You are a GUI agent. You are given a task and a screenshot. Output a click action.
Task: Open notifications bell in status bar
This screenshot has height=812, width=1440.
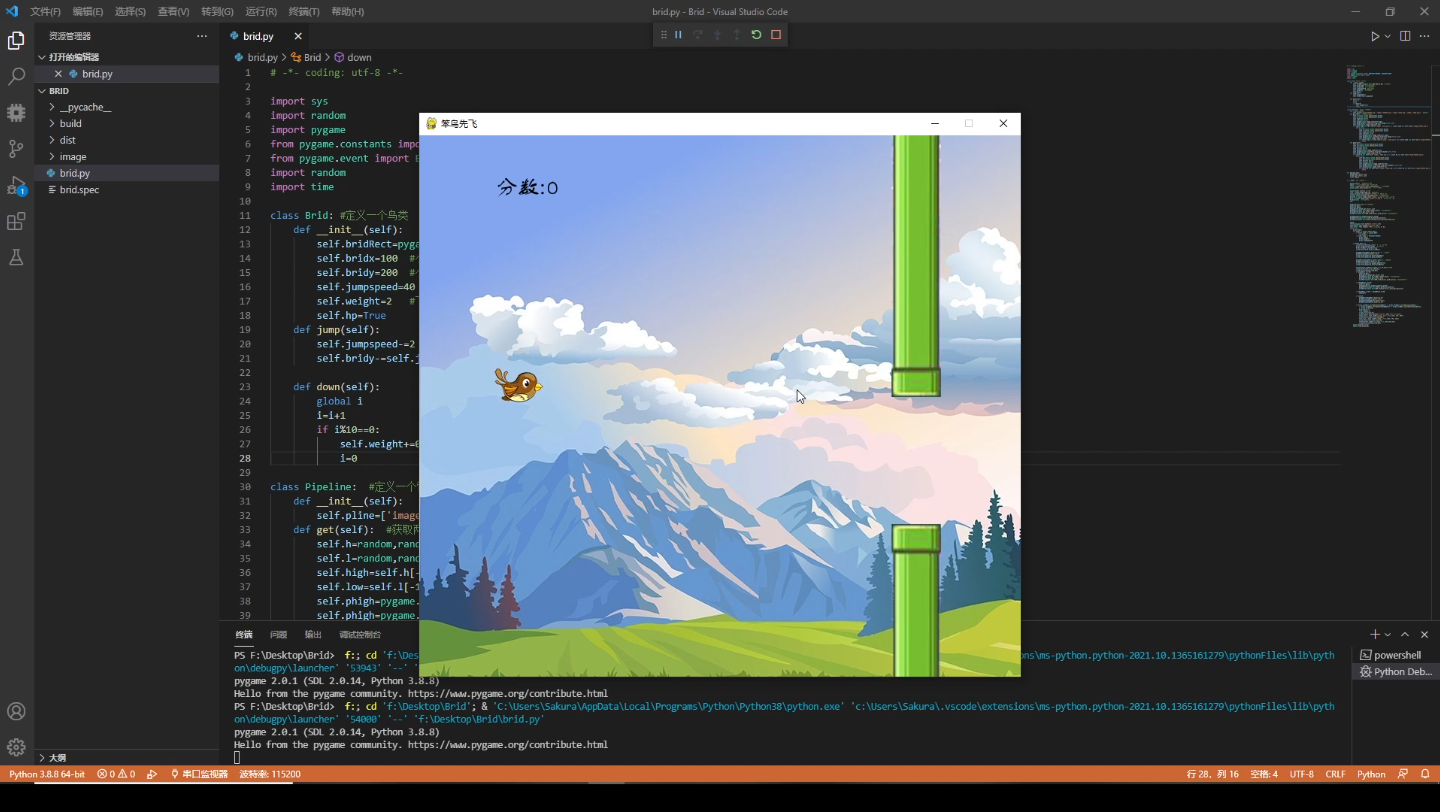pyautogui.click(x=1425, y=774)
